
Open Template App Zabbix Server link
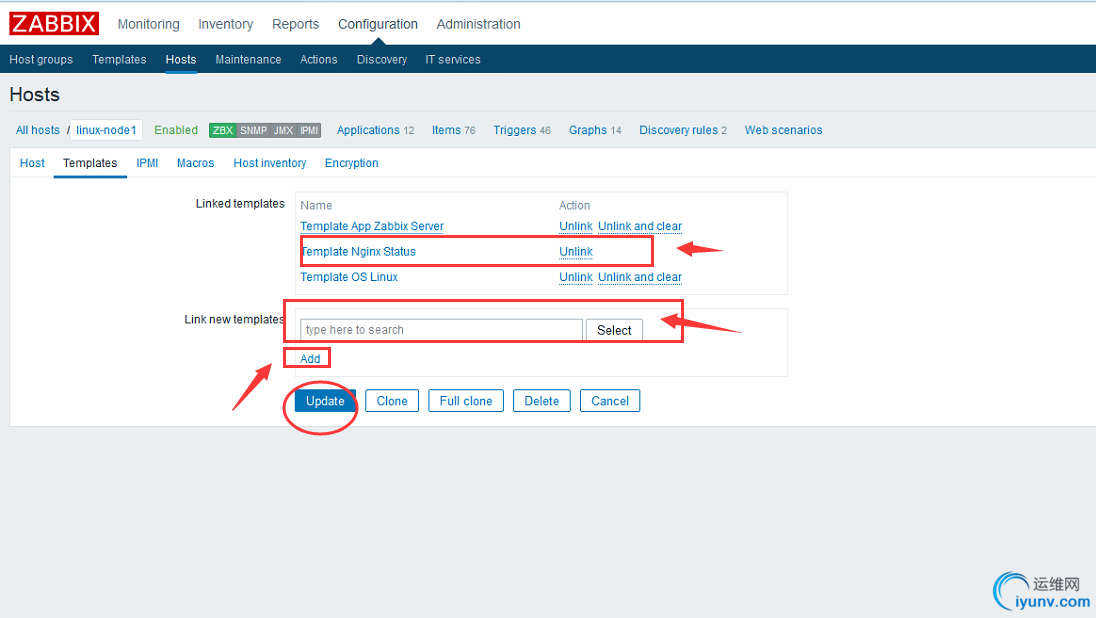tap(372, 227)
